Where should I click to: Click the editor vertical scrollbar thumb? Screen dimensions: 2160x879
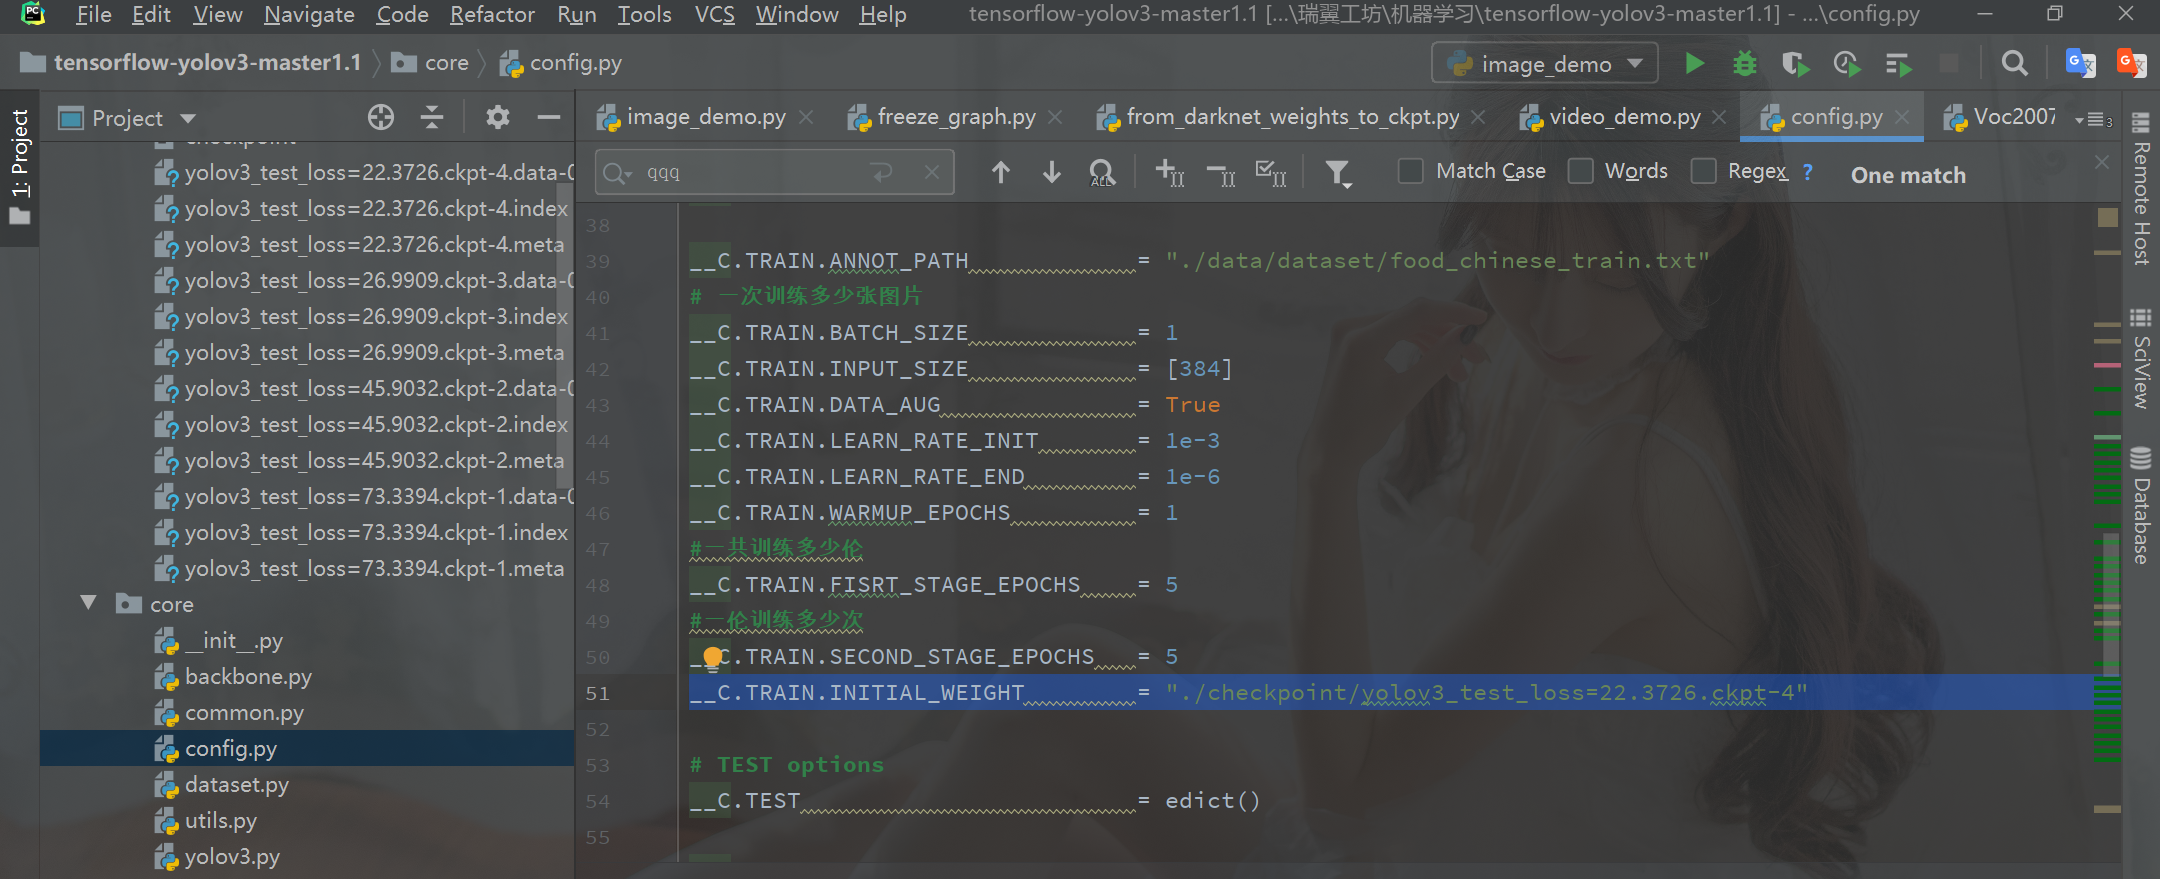pyautogui.click(x=2110, y=605)
